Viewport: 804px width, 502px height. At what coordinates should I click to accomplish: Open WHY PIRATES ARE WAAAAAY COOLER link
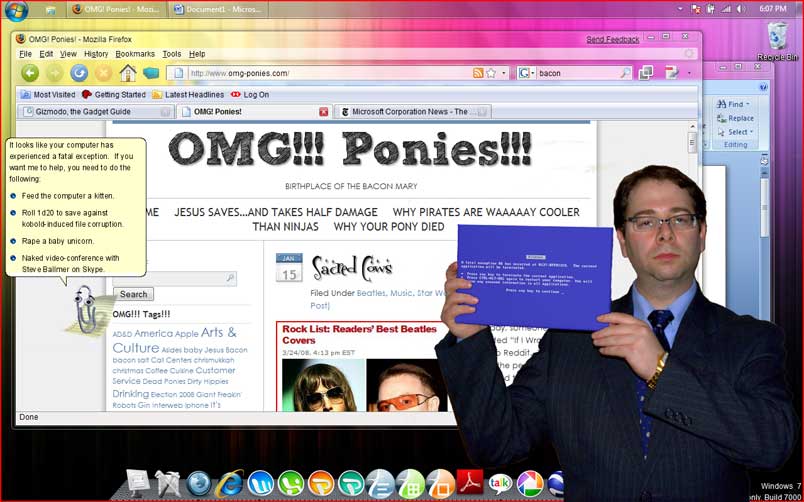pyautogui.click(x=486, y=212)
